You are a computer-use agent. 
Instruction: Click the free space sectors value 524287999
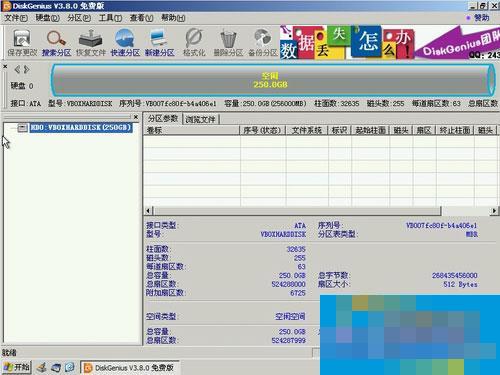click(x=288, y=340)
